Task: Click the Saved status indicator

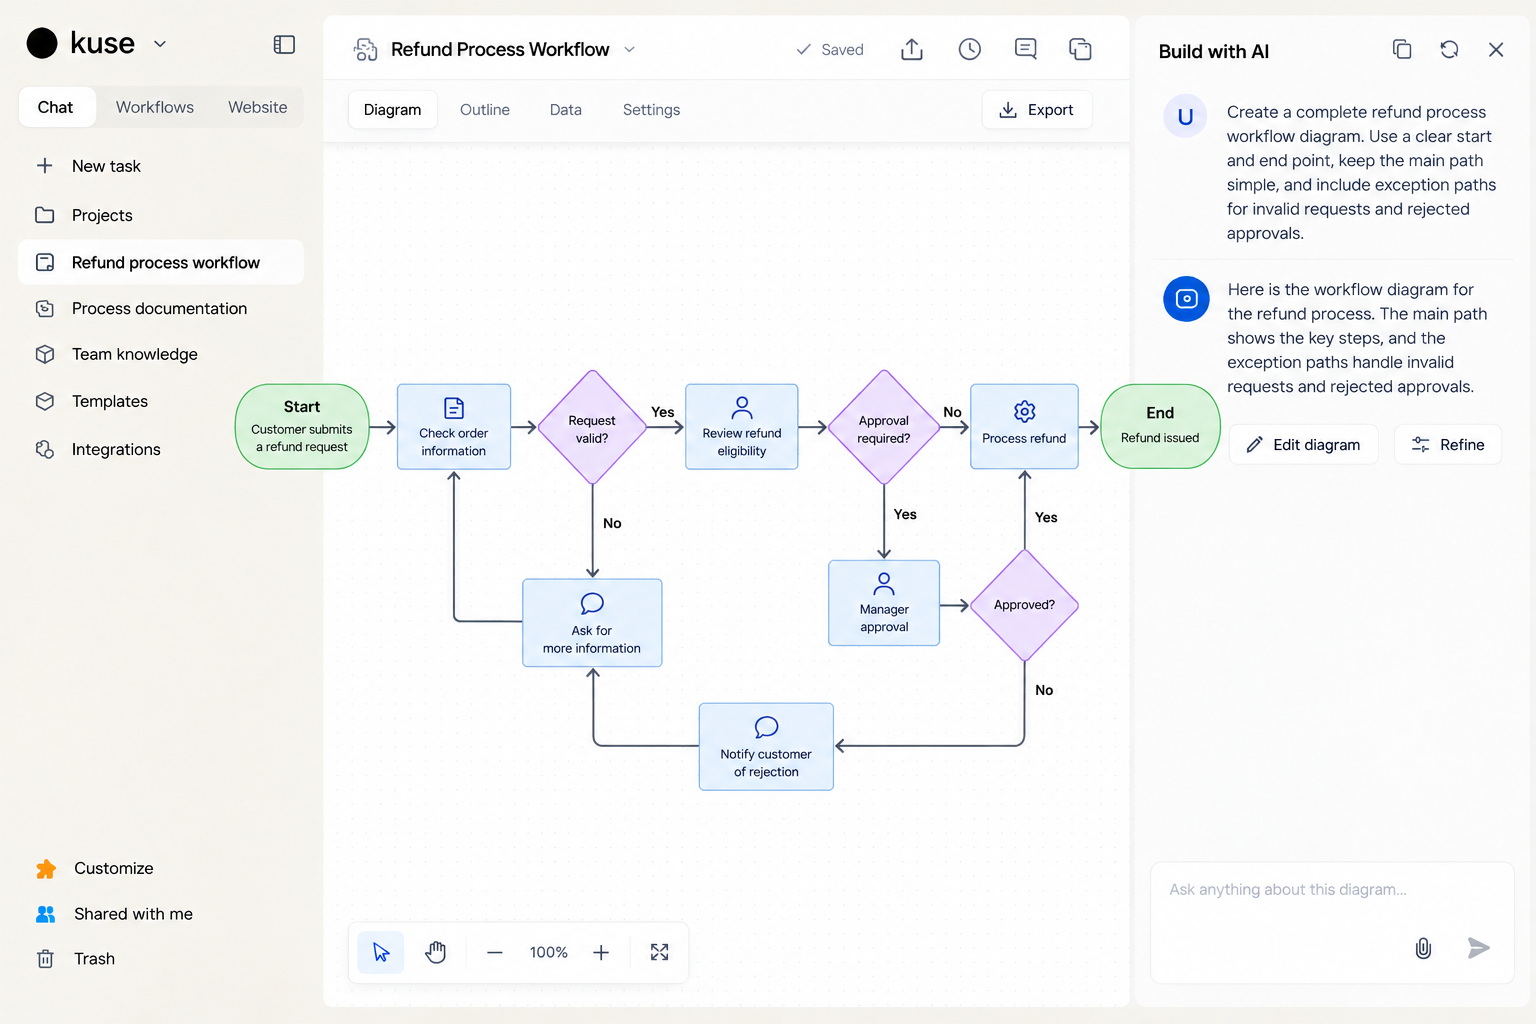Action: click(x=829, y=49)
